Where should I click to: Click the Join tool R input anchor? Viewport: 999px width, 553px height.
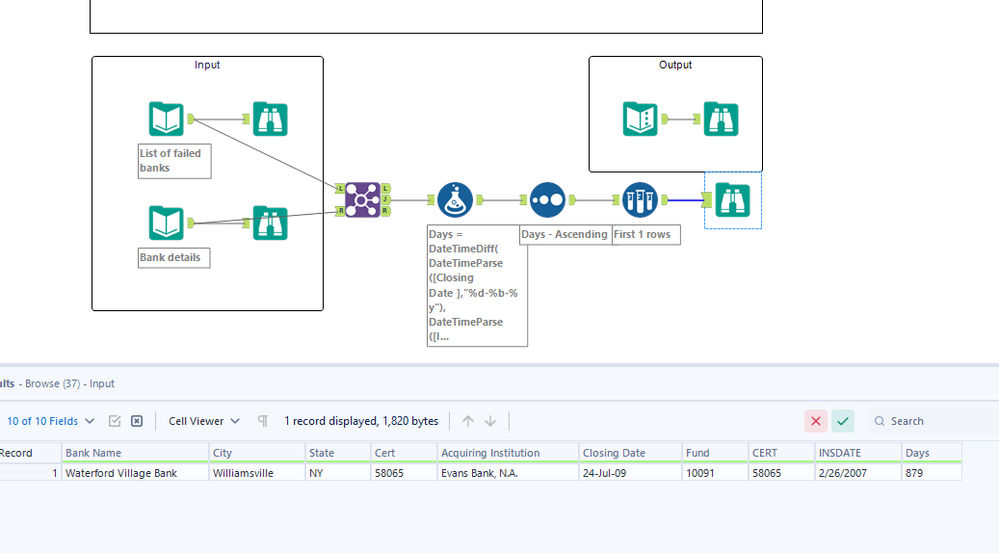click(340, 211)
